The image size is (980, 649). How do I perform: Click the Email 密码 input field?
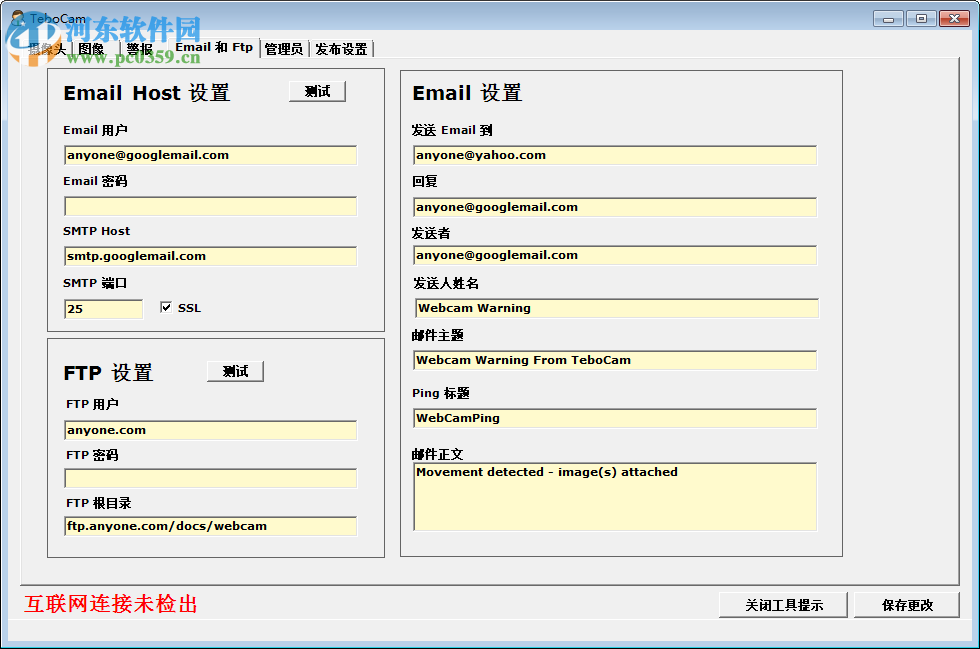click(x=211, y=206)
